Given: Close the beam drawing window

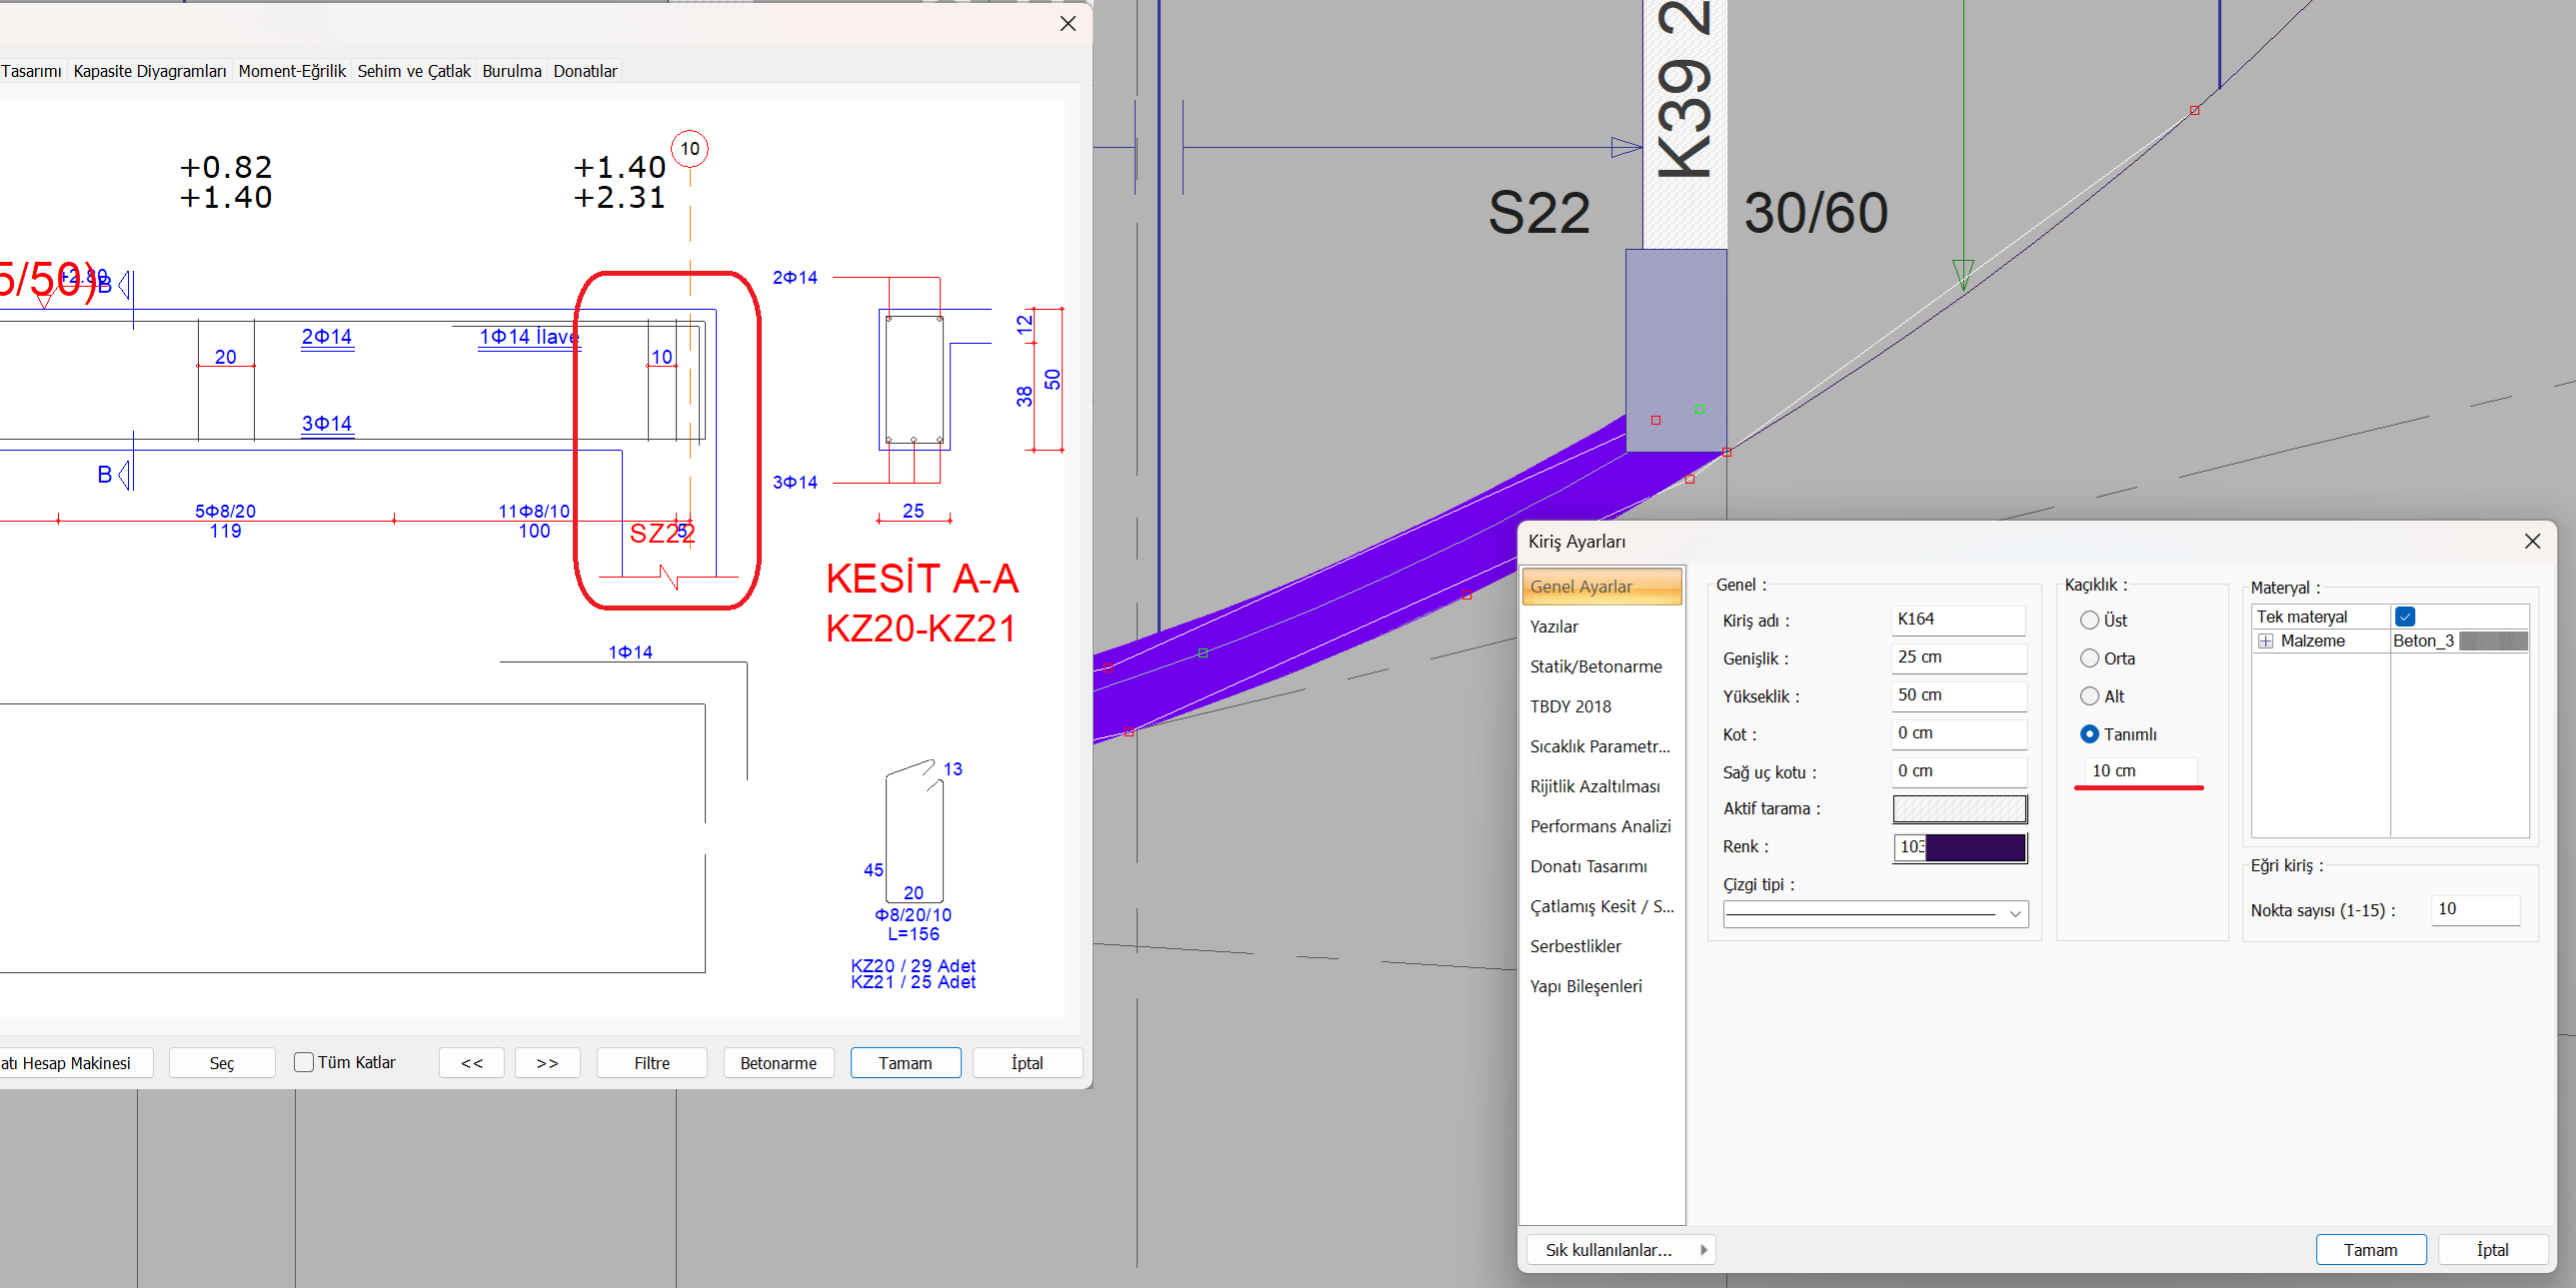Looking at the screenshot, I should point(1068,23).
